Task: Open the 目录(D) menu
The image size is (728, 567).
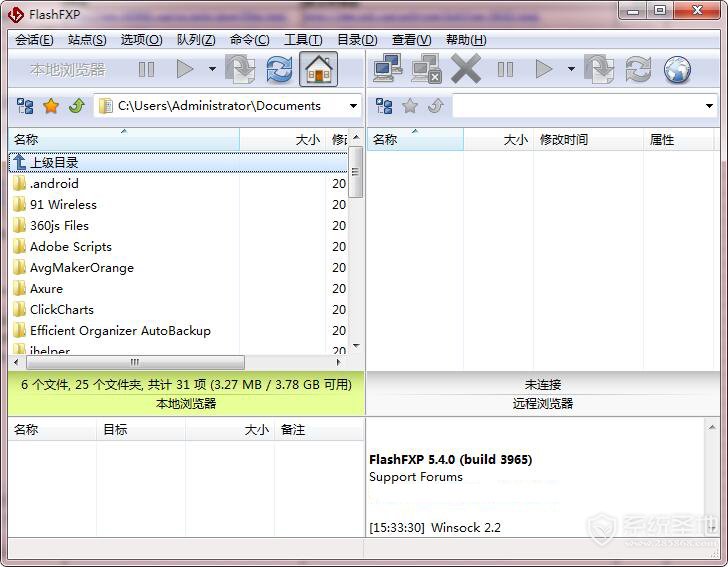Action: (x=358, y=40)
